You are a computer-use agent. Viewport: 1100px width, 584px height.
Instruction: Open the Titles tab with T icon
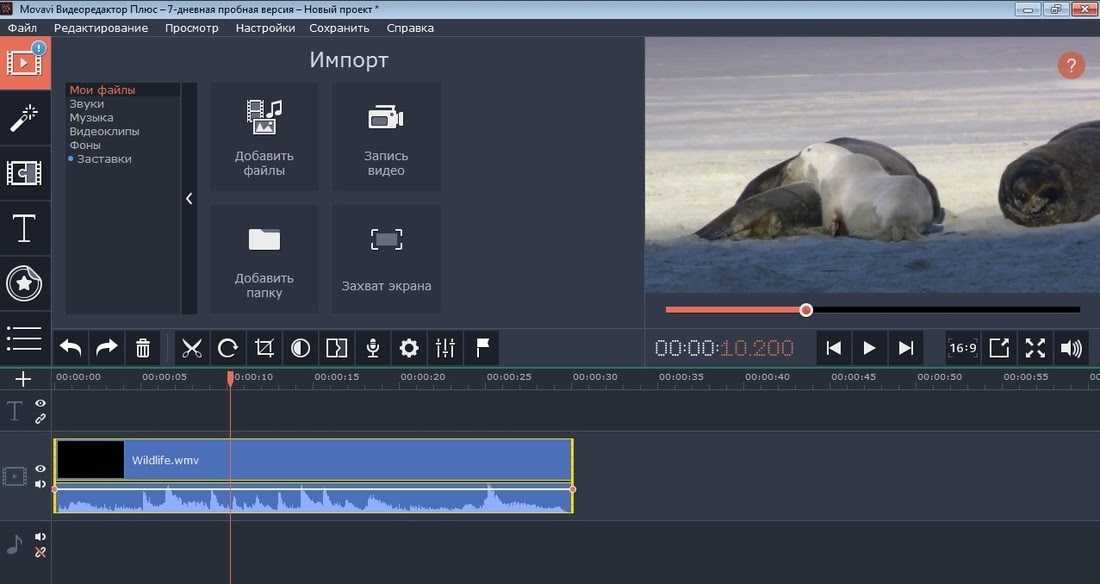click(25, 229)
